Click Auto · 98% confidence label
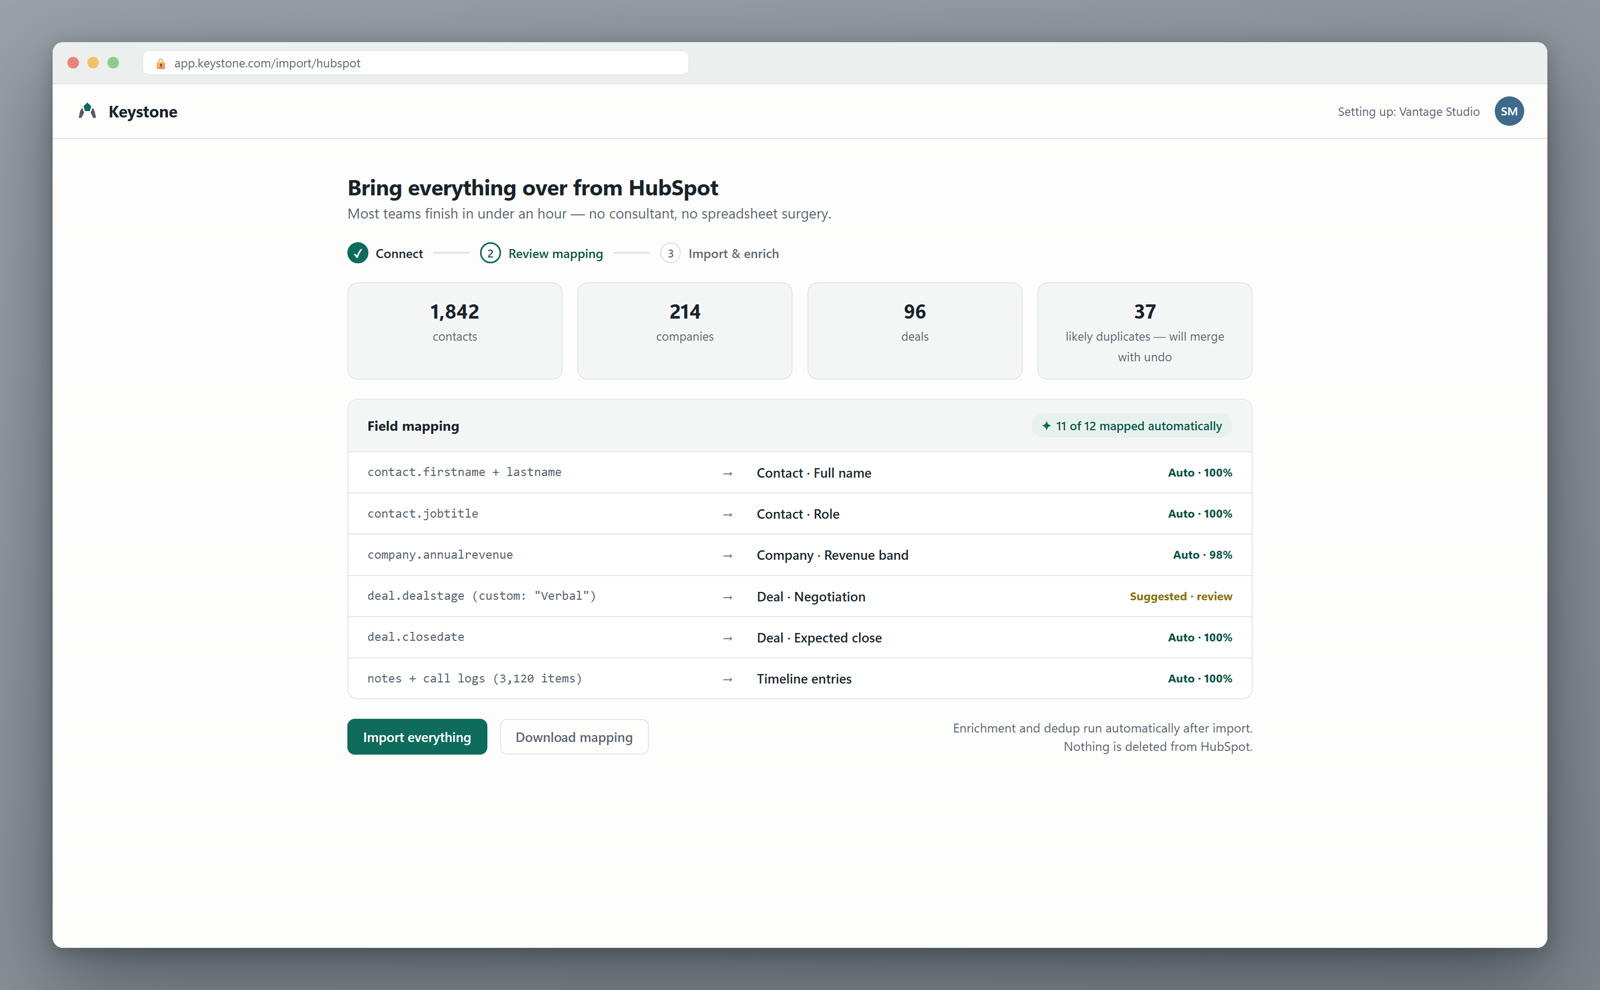 pyautogui.click(x=1203, y=555)
